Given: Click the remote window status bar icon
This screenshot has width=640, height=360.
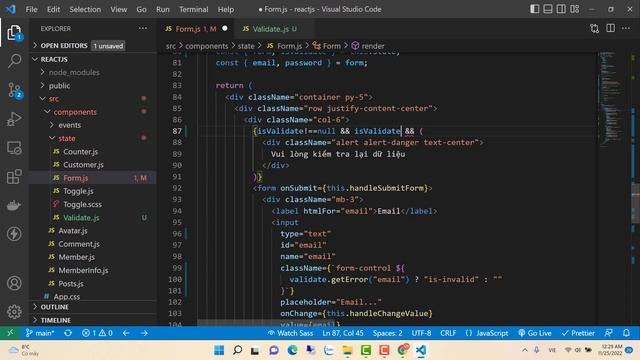Looking at the screenshot, I should 10,333.
